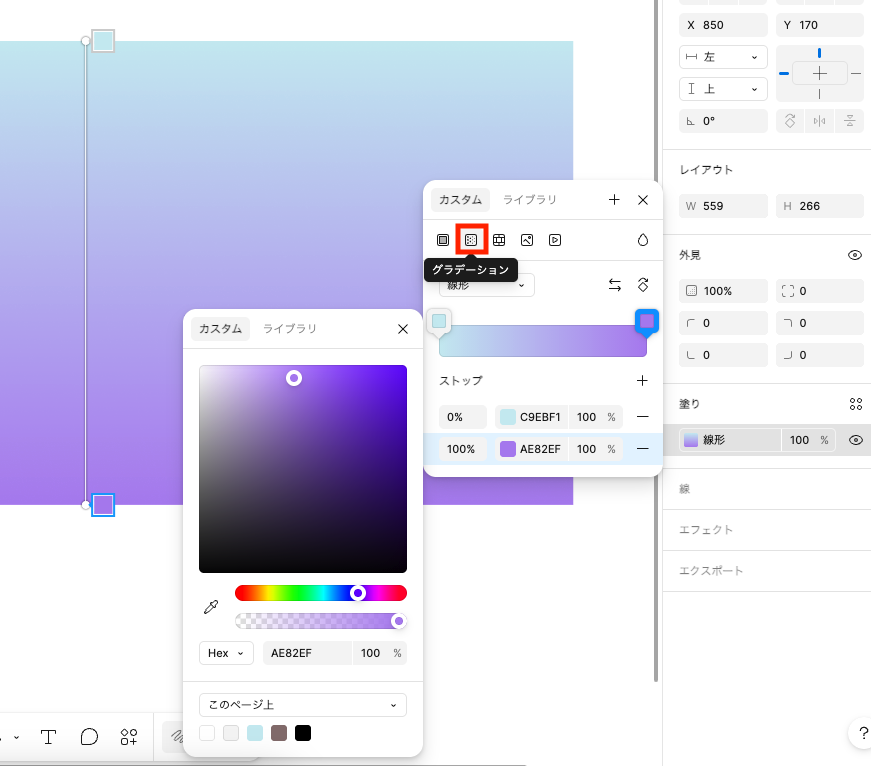
Task: Remove the C9EBF1 gradient stop
Action: (x=642, y=417)
